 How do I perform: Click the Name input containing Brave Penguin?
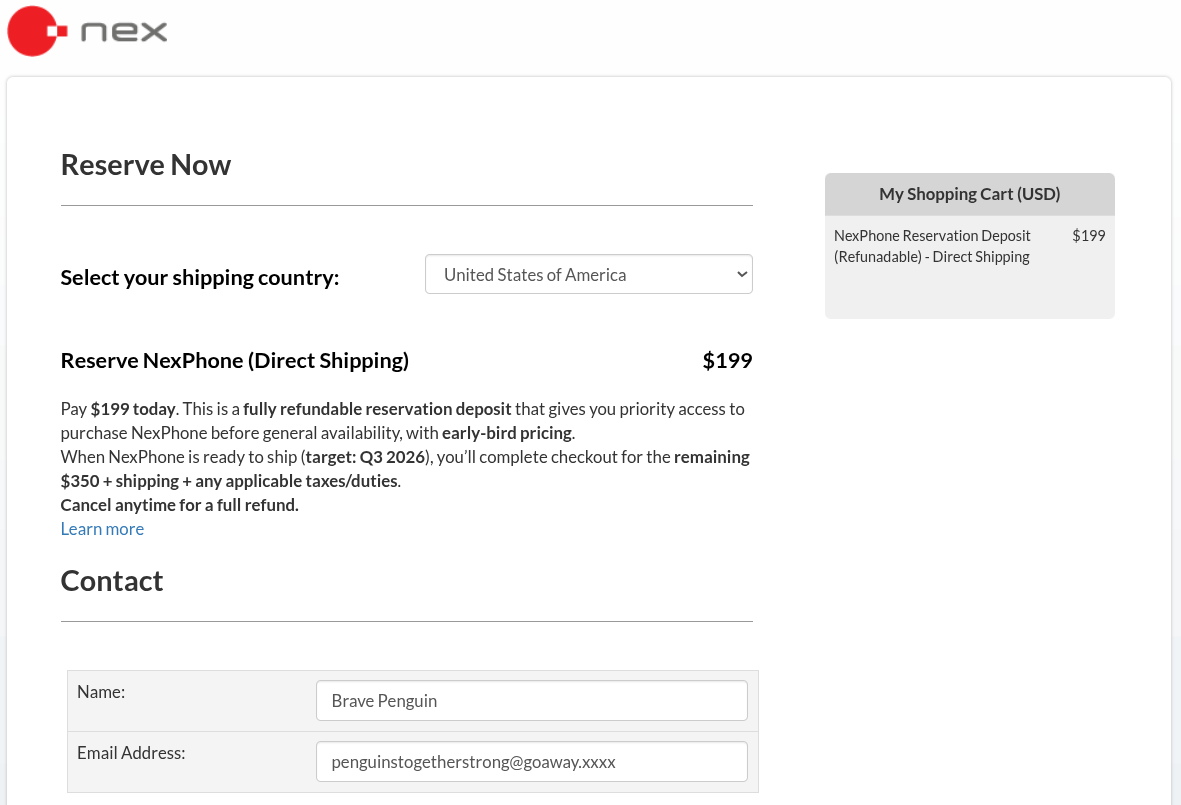click(531, 700)
